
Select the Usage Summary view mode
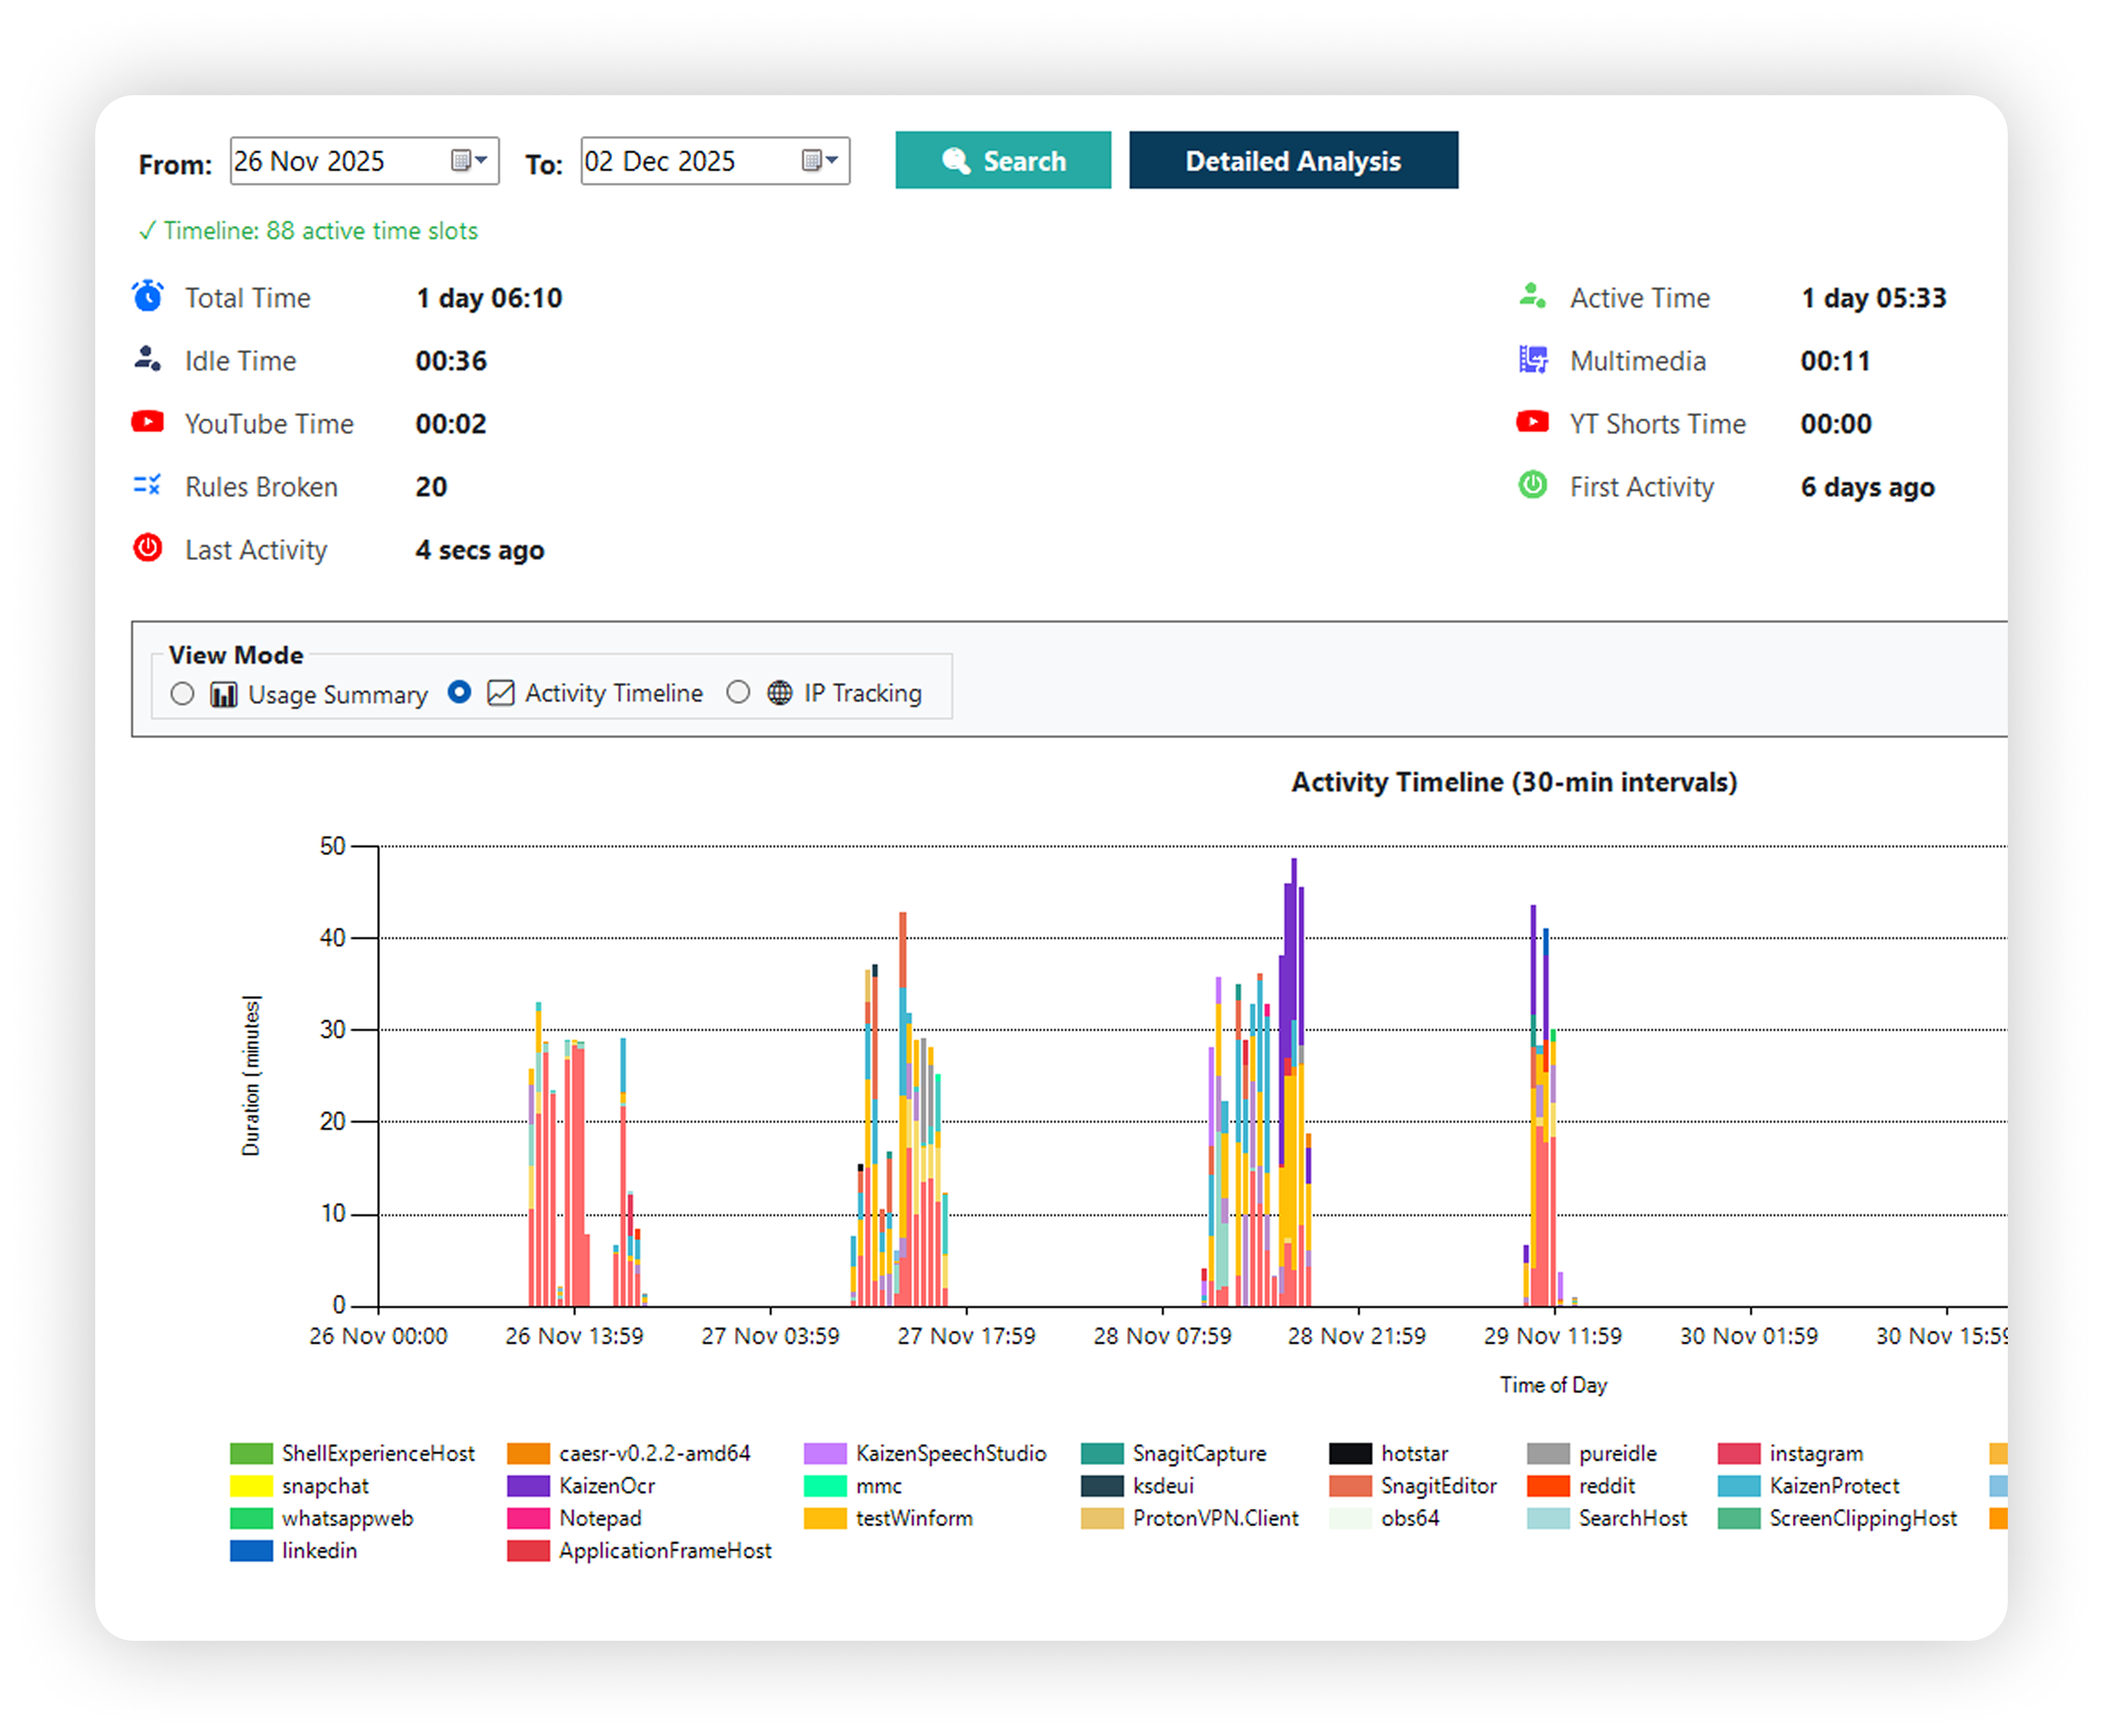(x=182, y=693)
